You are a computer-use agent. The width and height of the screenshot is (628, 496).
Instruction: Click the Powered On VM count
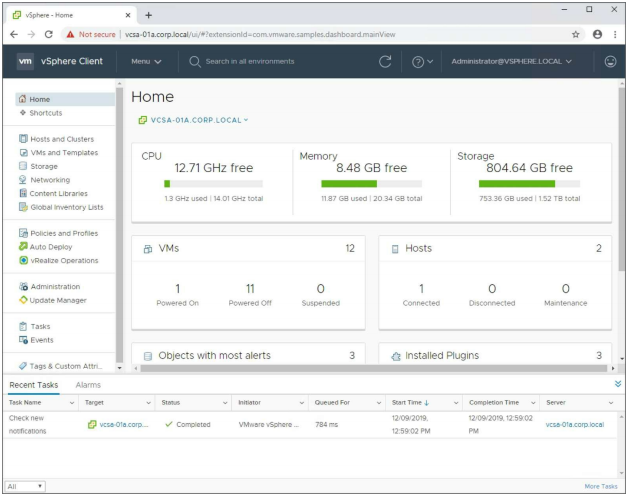tap(177, 288)
